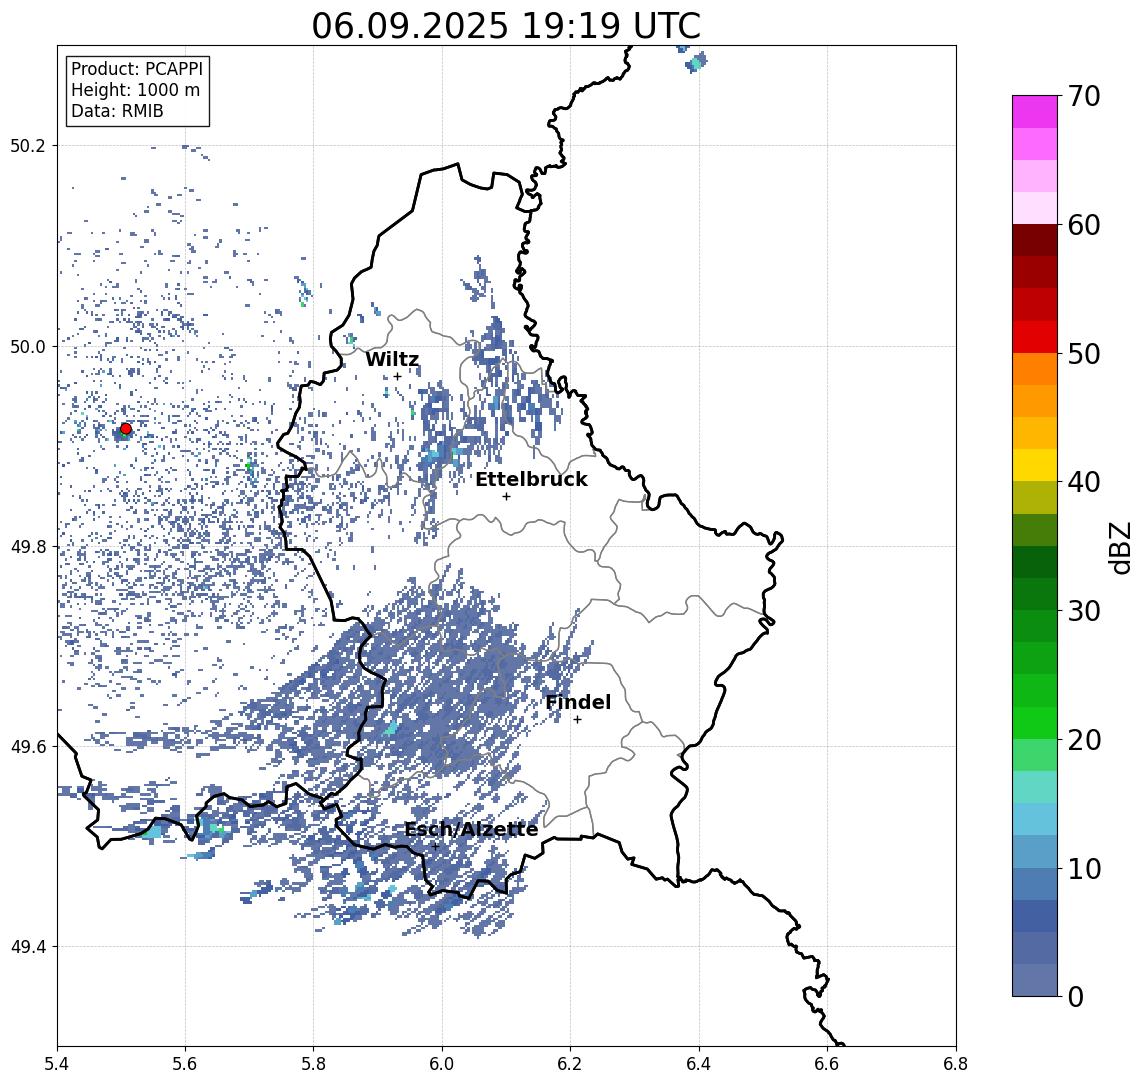
Task: Click the latitude 50.0 axis label
Action: click(x=27, y=346)
